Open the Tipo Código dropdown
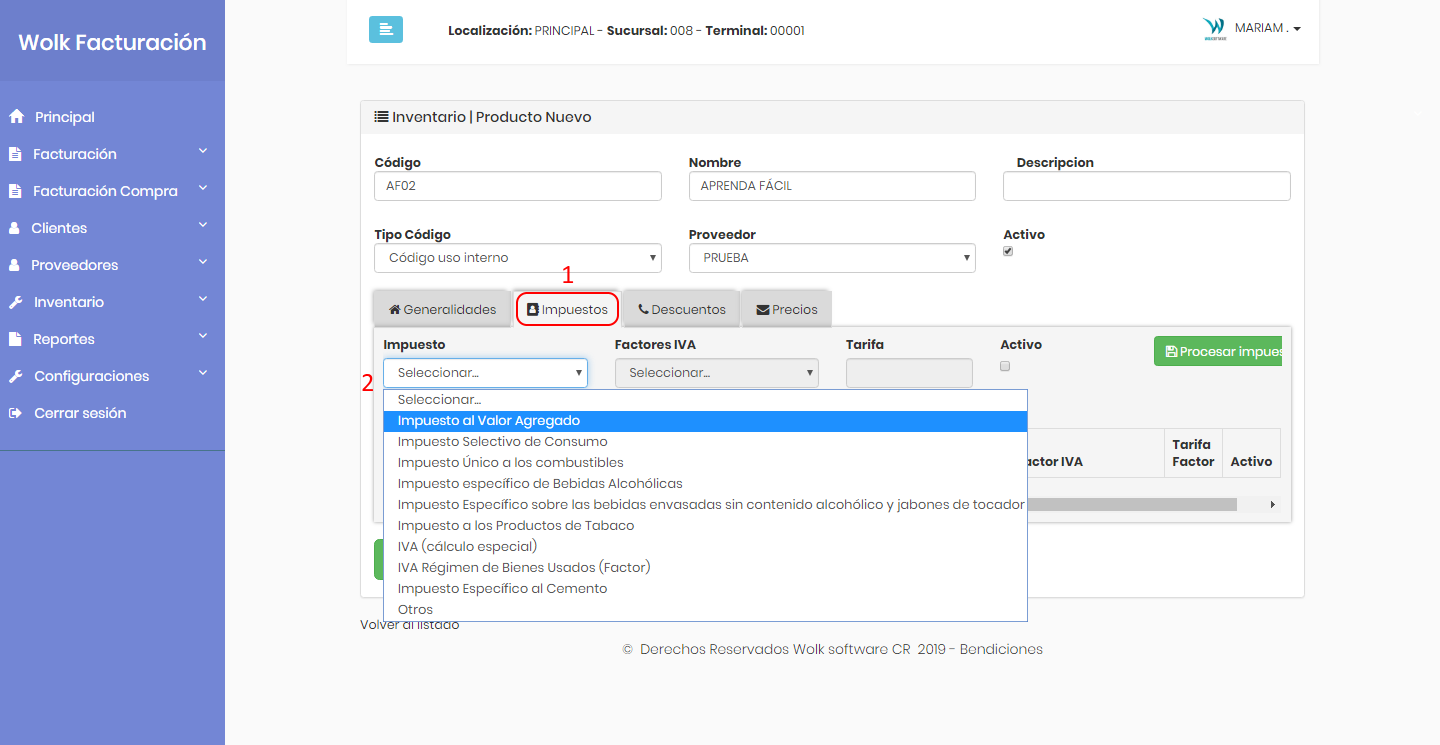The width and height of the screenshot is (1440, 745). (x=518, y=258)
